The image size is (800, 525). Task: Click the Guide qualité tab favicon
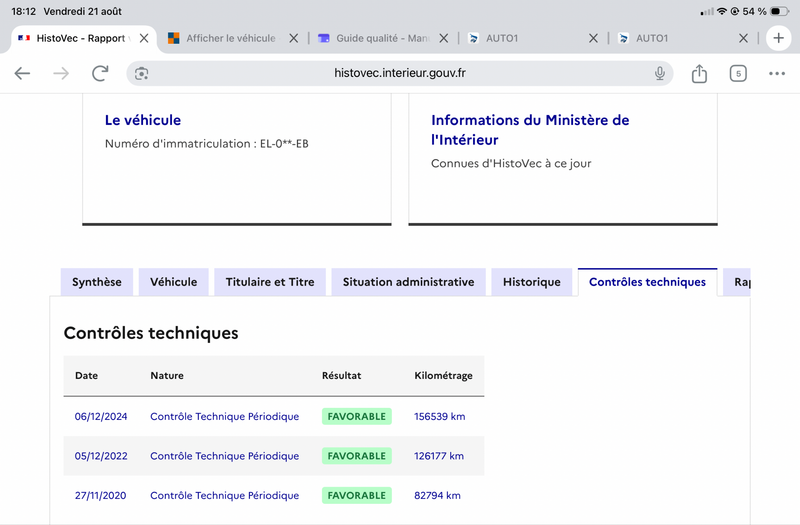[x=323, y=38]
